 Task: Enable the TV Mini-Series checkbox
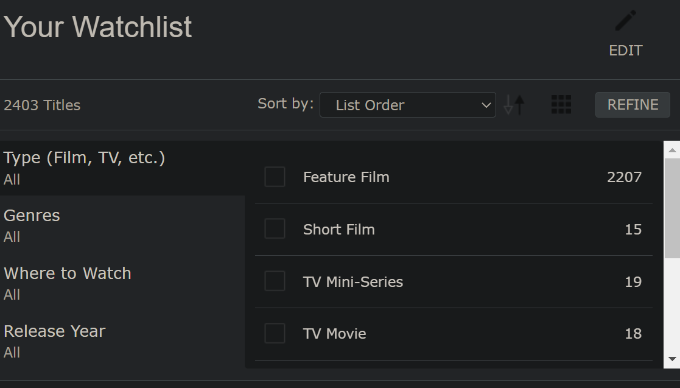click(x=275, y=281)
